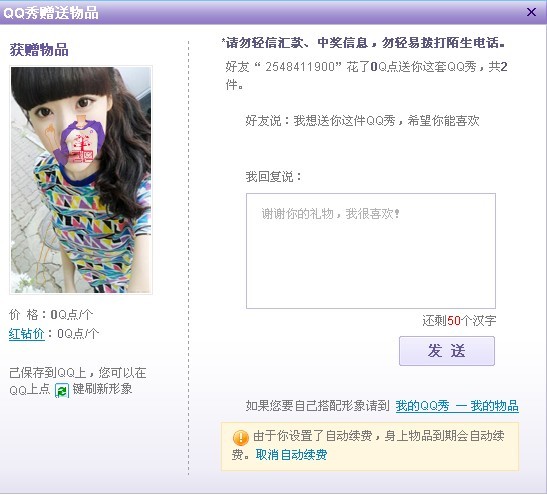Click the 价格：0Q点/个 text
This screenshot has width=547, height=495.
click(51, 315)
